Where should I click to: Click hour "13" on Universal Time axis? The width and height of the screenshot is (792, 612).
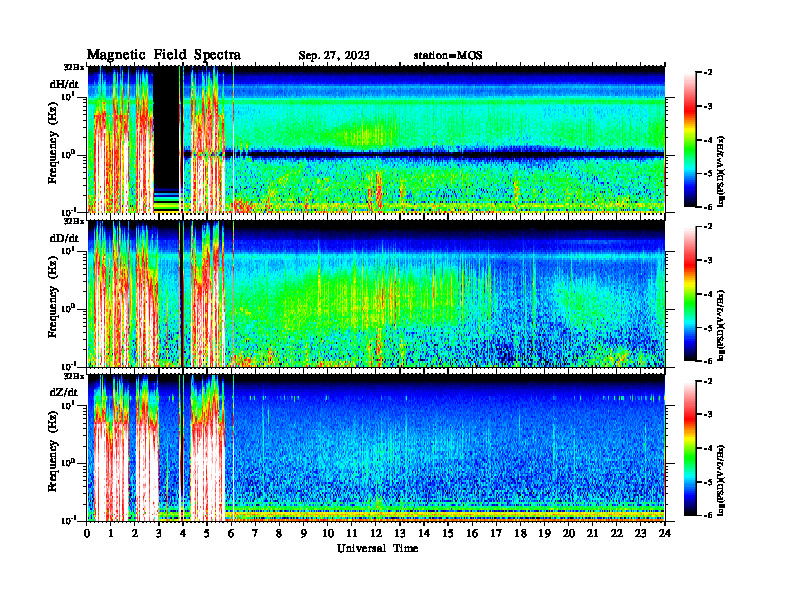(400, 534)
